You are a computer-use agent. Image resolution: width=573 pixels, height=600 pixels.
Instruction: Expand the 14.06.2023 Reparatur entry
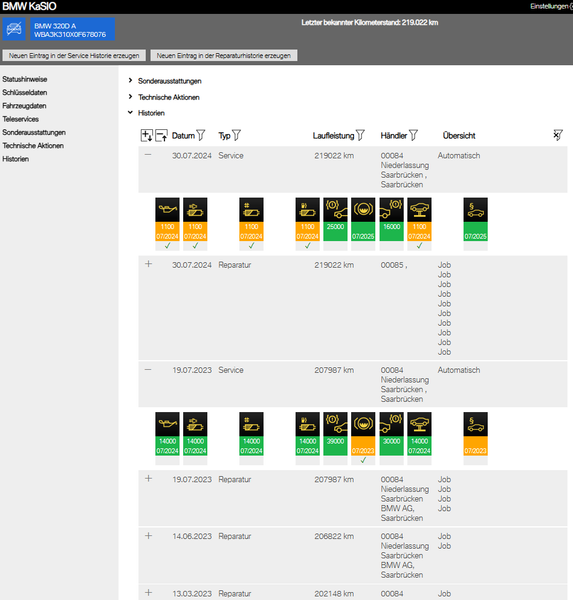coord(149,536)
